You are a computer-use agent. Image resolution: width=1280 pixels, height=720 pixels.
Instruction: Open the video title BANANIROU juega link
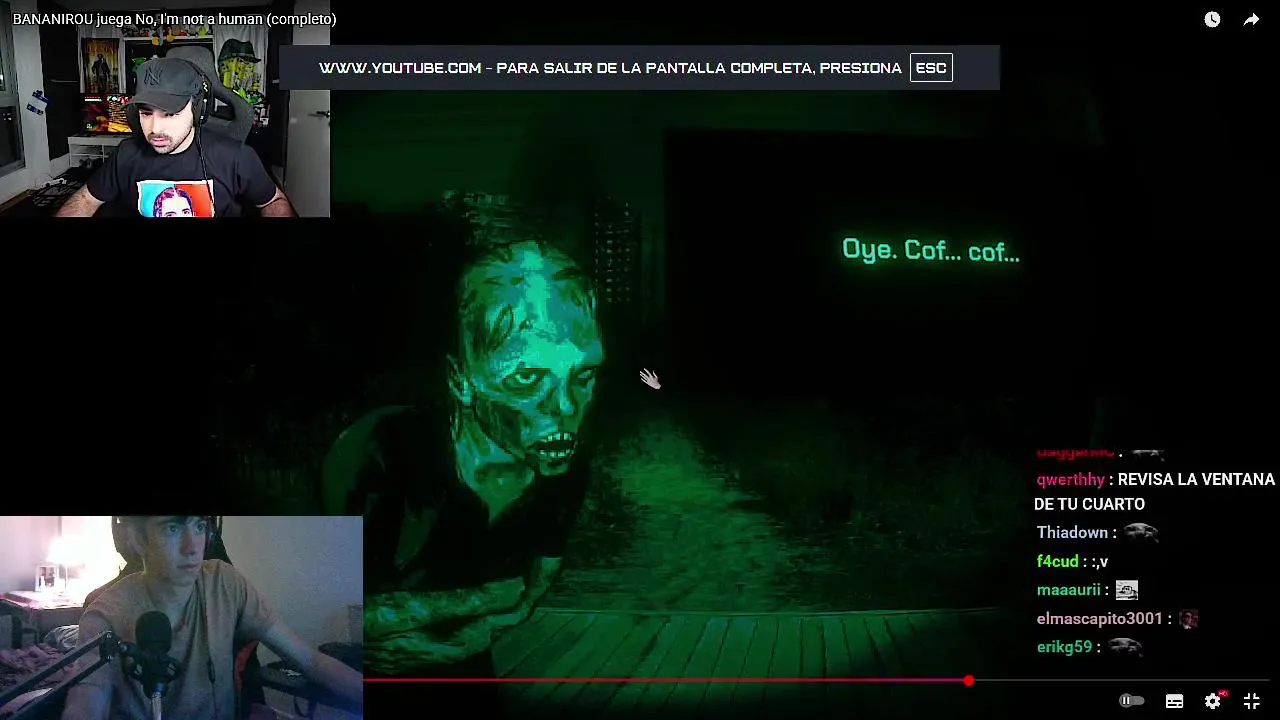pos(174,19)
